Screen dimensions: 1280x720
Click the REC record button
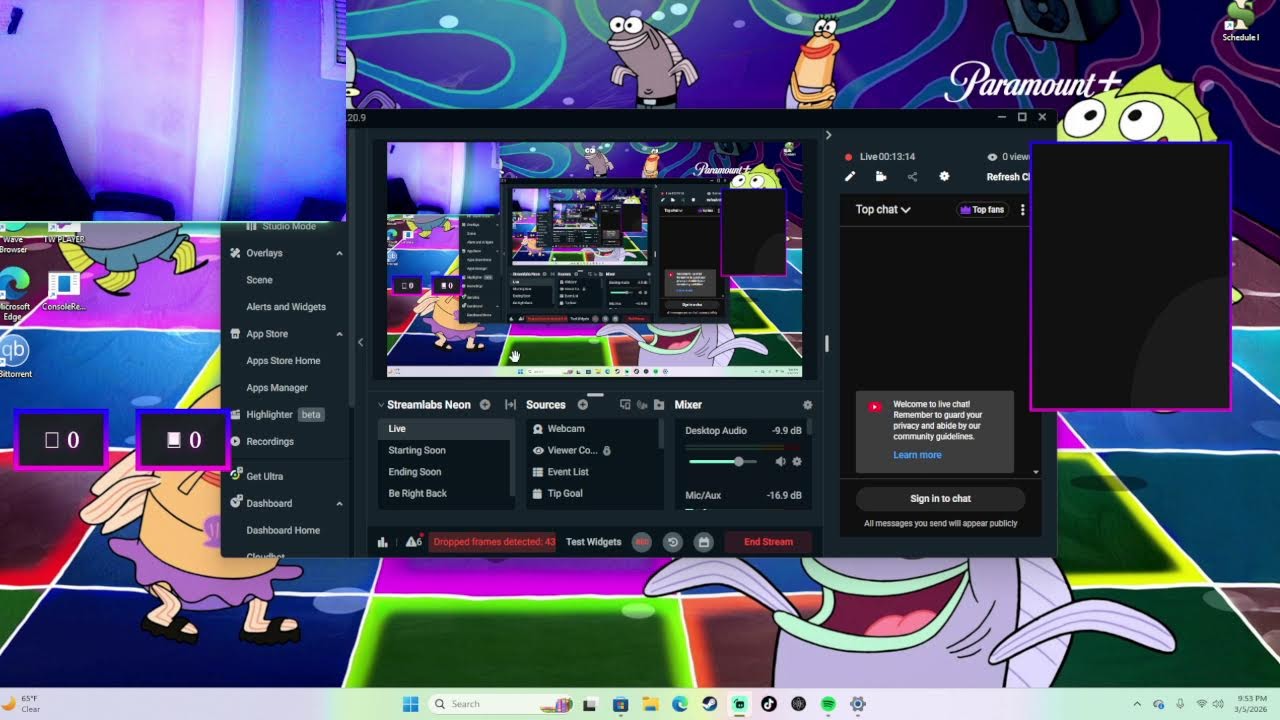642,542
